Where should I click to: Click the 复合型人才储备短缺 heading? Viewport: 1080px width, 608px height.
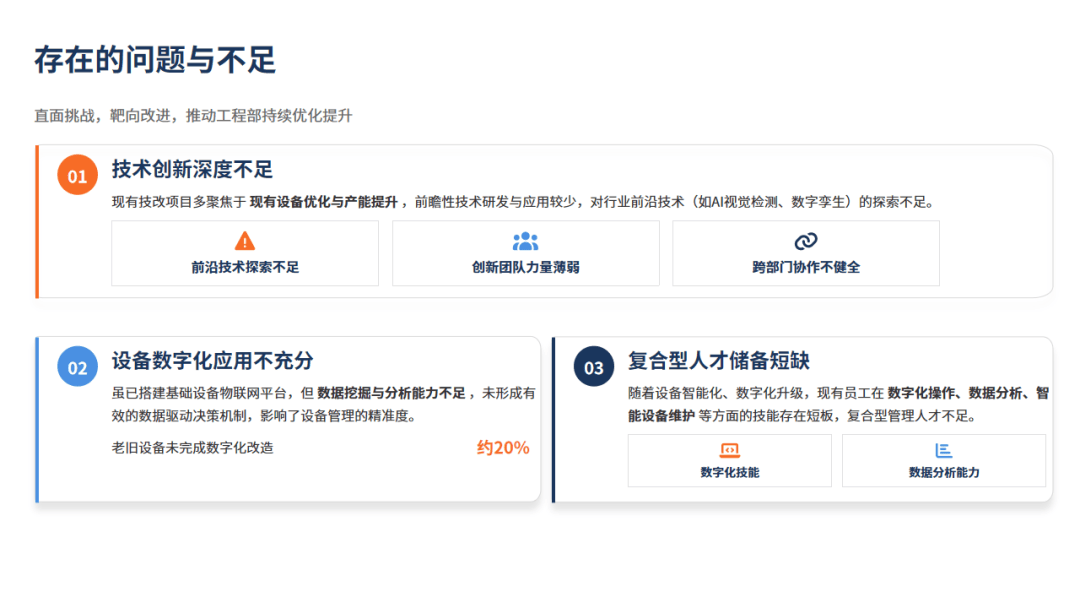(718, 360)
